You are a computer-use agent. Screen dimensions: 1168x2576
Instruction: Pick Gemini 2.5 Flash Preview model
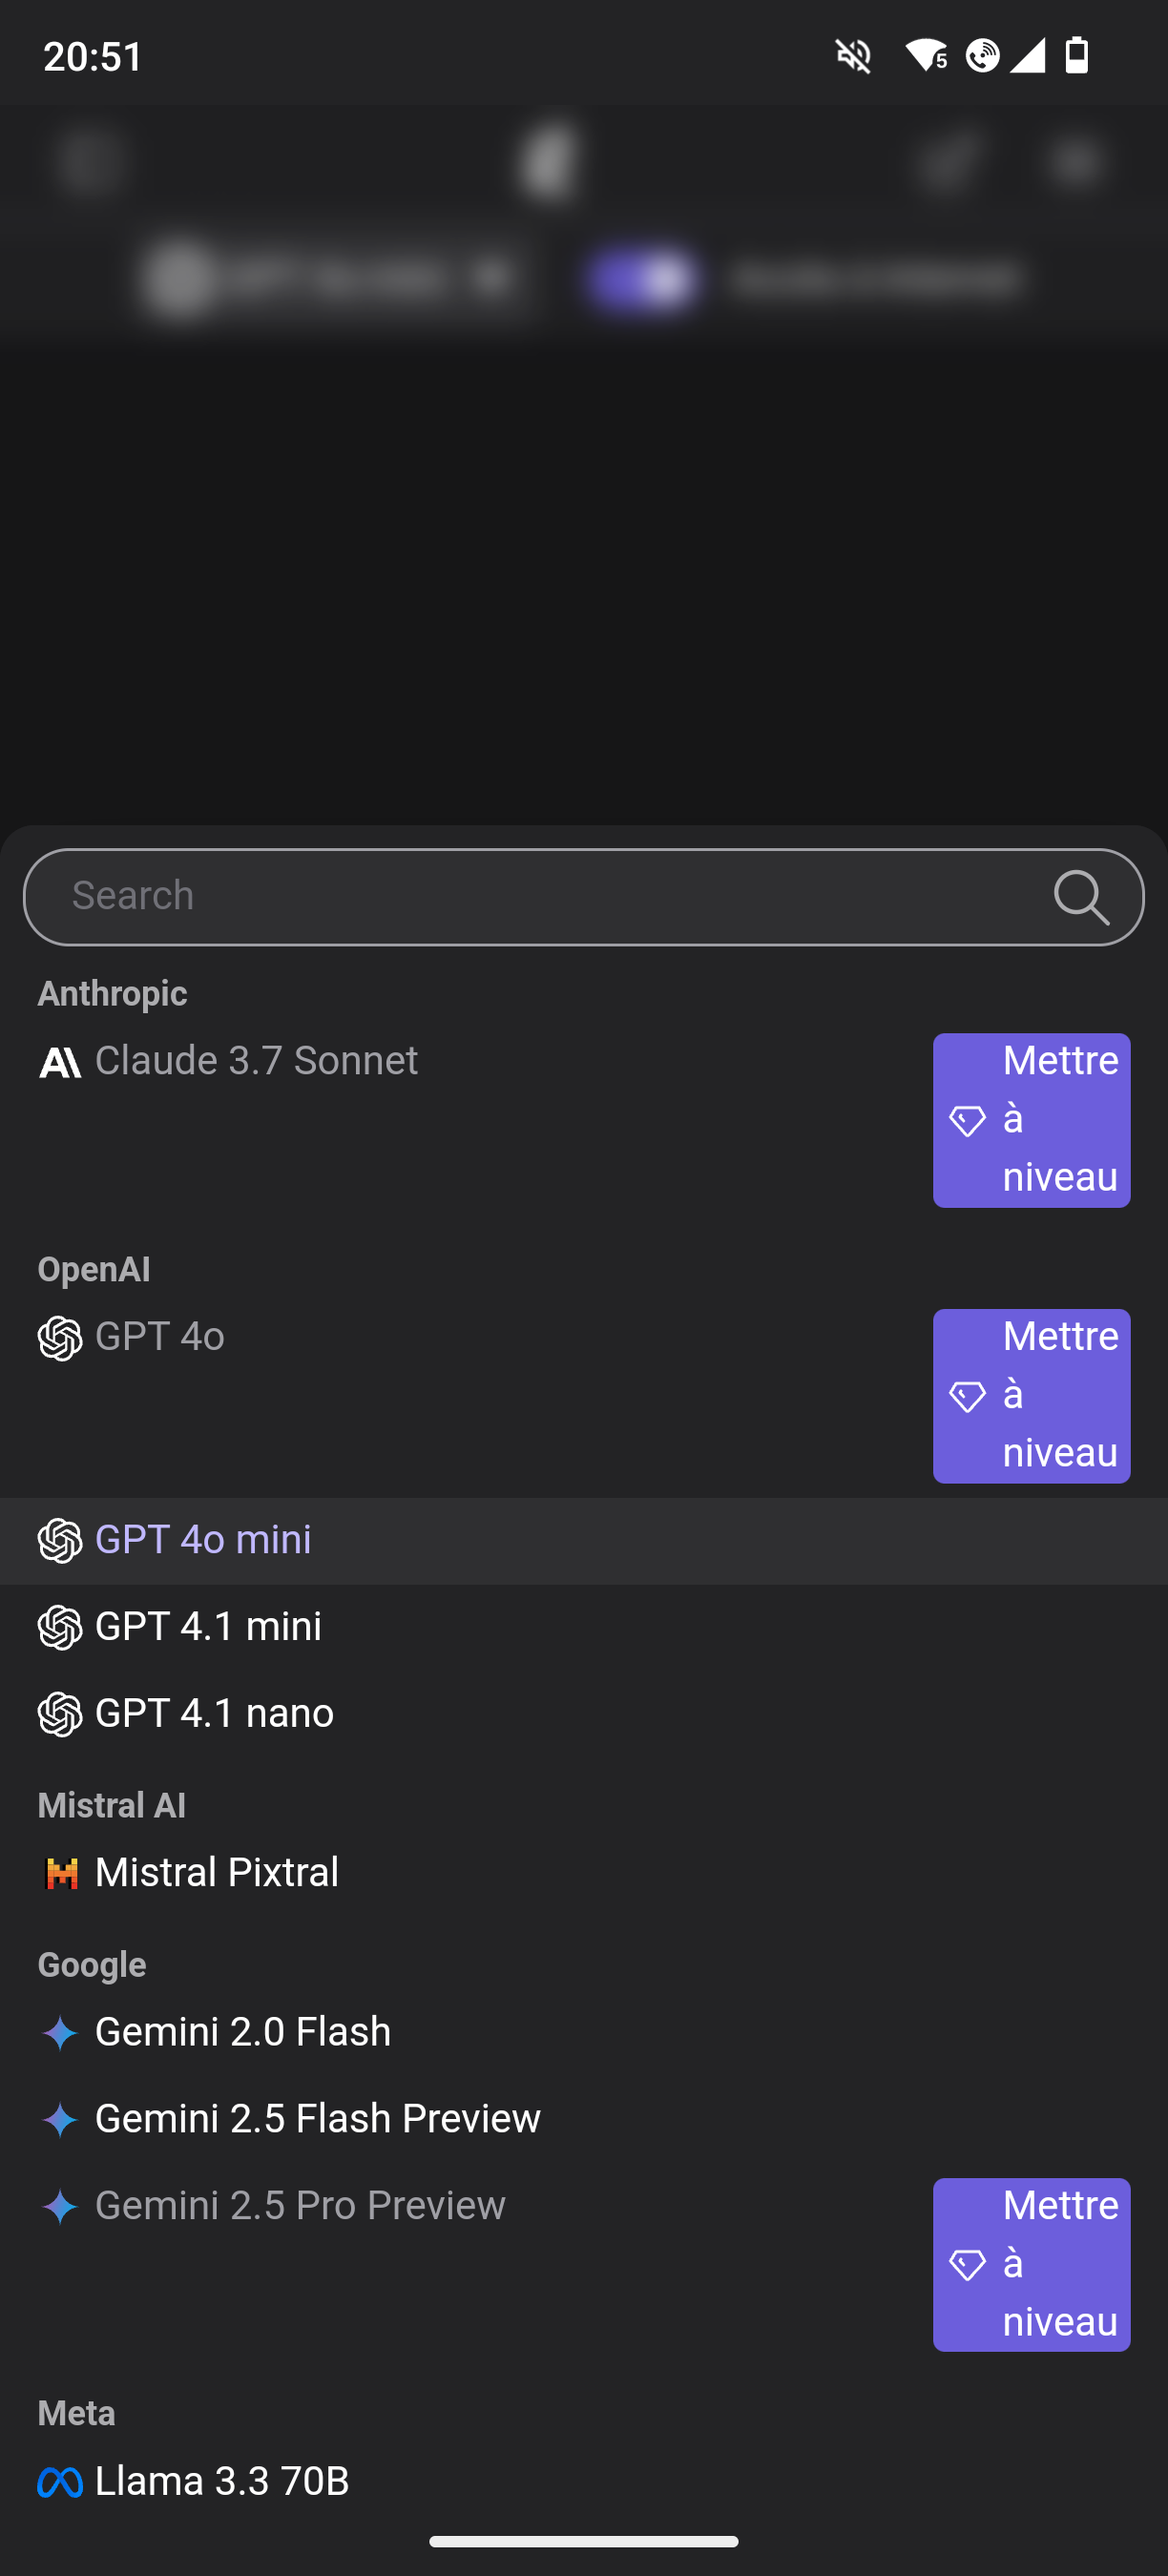point(317,2119)
